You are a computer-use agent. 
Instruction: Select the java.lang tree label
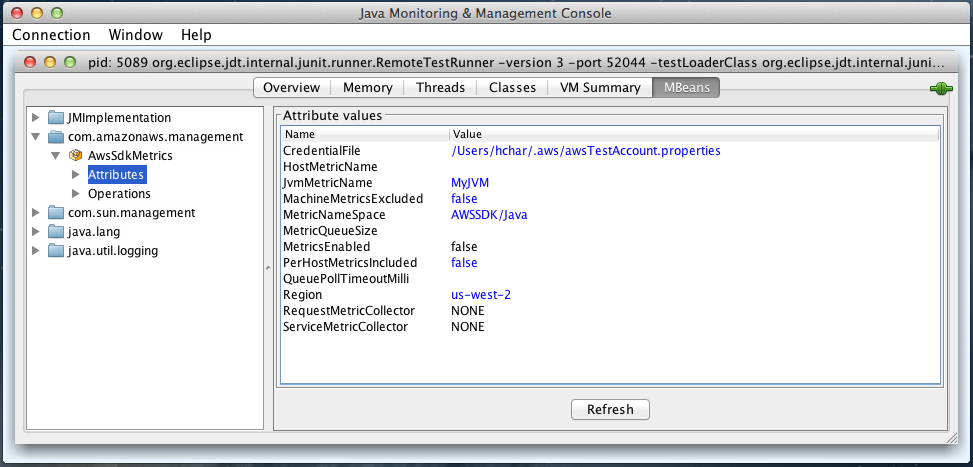pos(94,232)
